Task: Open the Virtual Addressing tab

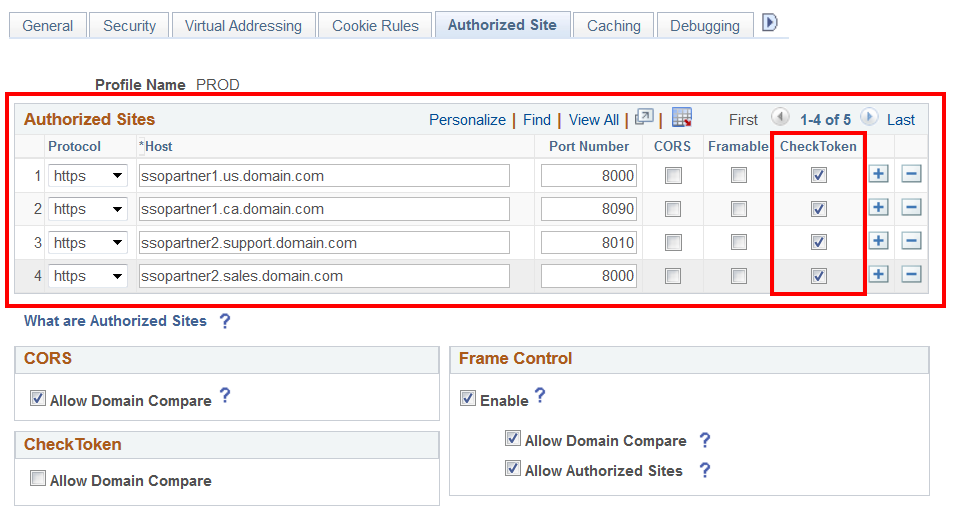Action: coord(243,26)
